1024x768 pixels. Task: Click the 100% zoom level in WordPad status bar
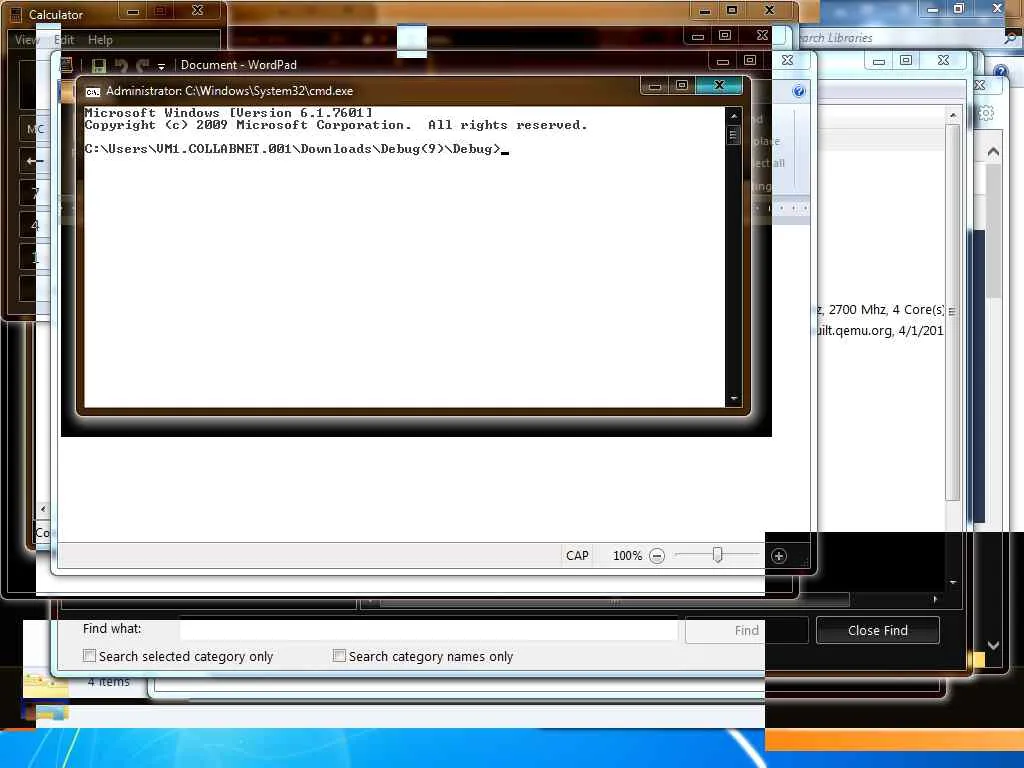tap(627, 556)
